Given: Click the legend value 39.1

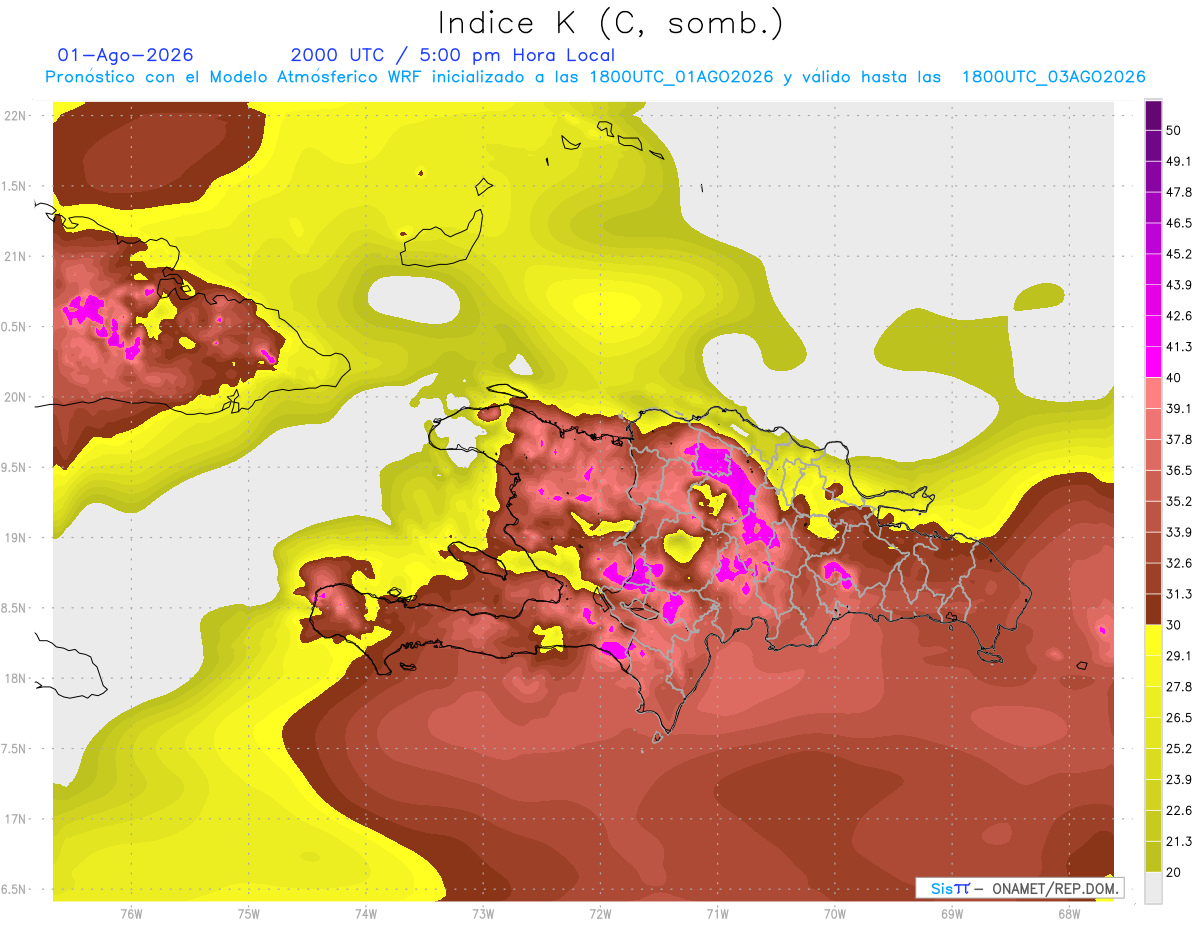Looking at the screenshot, I should coord(1179,408).
